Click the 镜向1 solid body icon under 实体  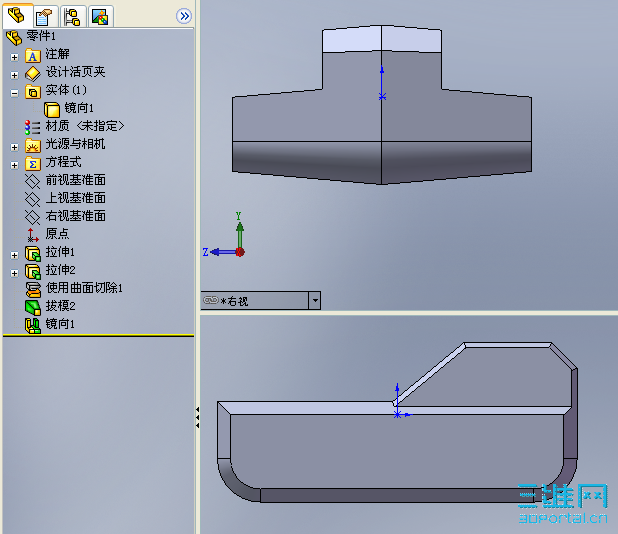click(x=52, y=110)
